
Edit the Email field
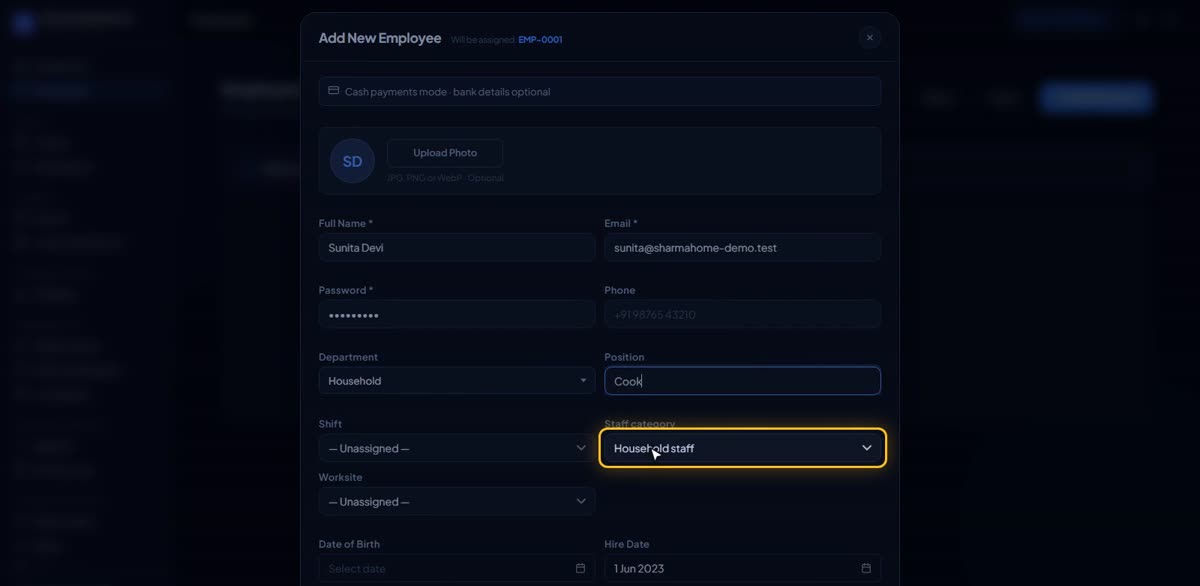743,248
